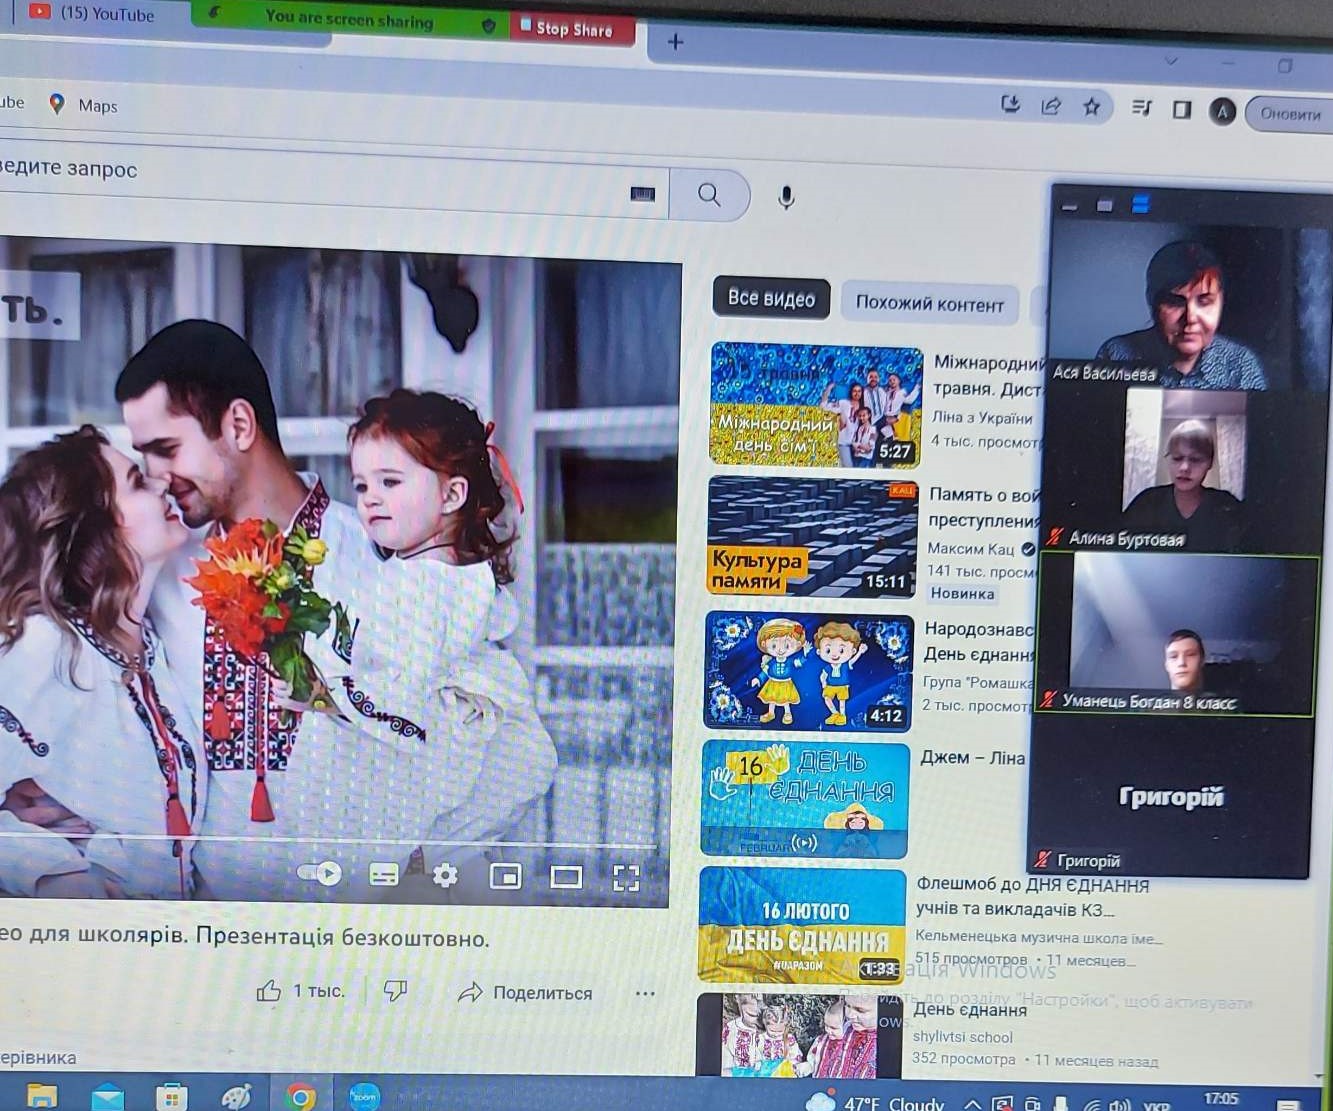Click the video progress bar
Viewport: 1333px width, 1111px height.
coord(330,838)
